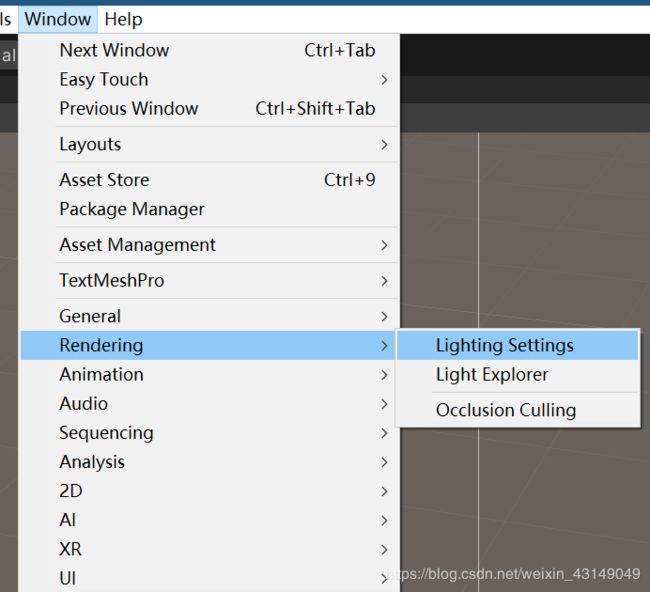
Task: Expand the Layouts submenu
Action: pos(209,144)
